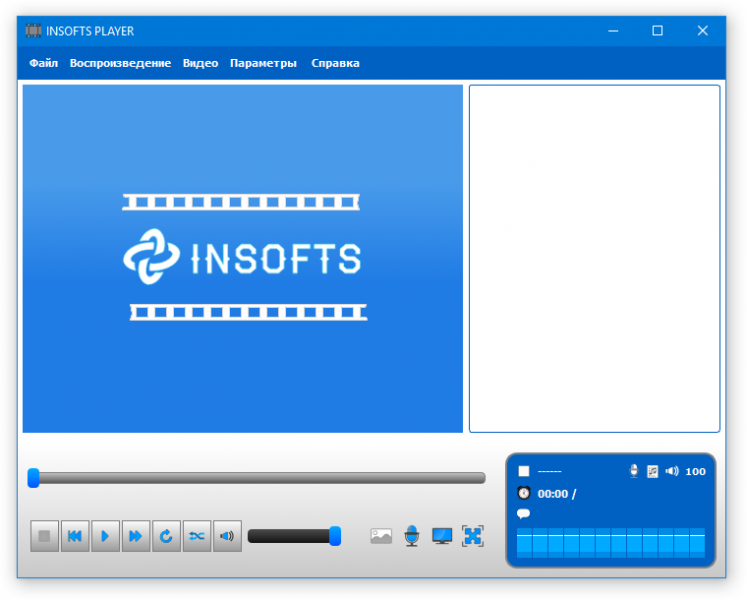Click the small microphone icon in the status panel
The height and width of the screenshot is (600, 747).
tap(634, 471)
